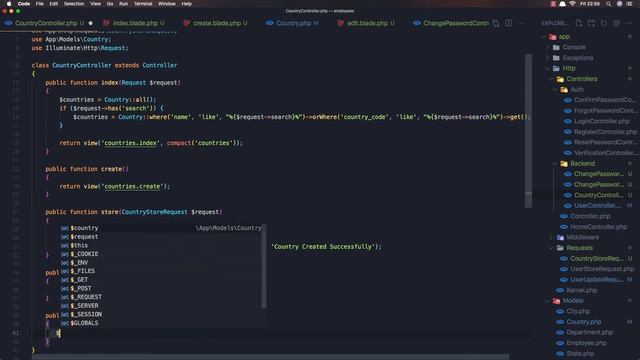Open Kernel.php in Explorer
Viewport: 640px width, 360px height.
[x=581, y=290]
